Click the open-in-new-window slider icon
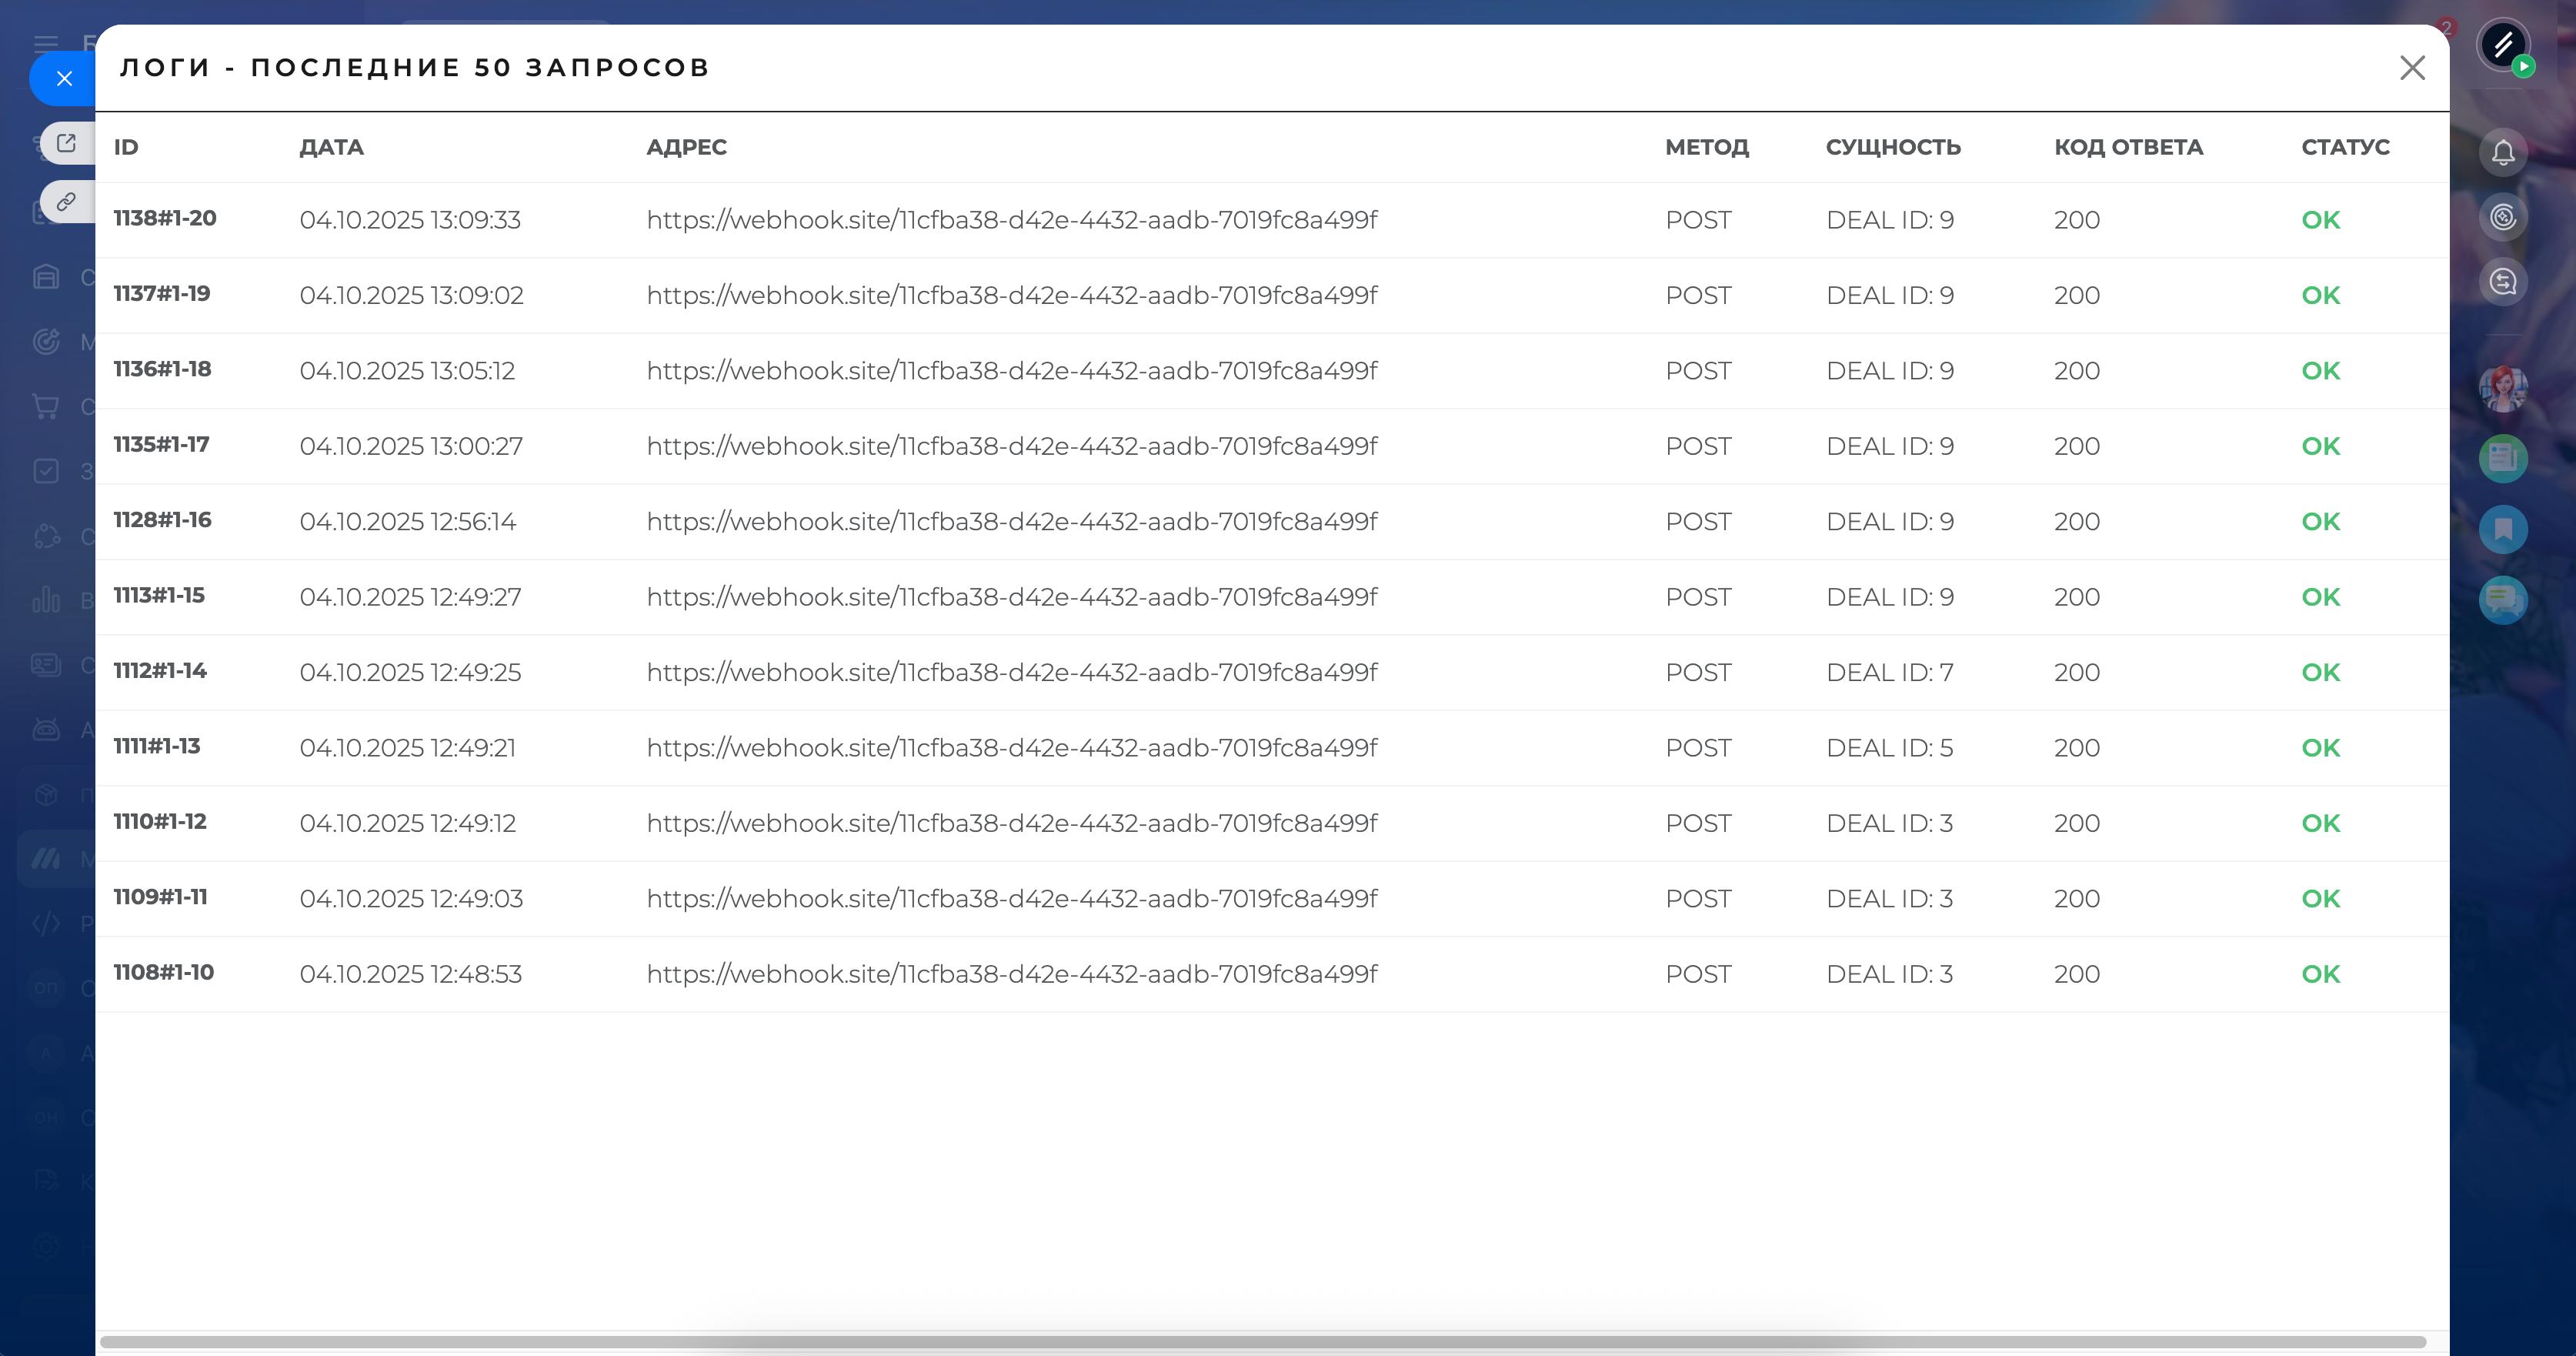Screen dimensions: 2576x1356 (x=66, y=143)
